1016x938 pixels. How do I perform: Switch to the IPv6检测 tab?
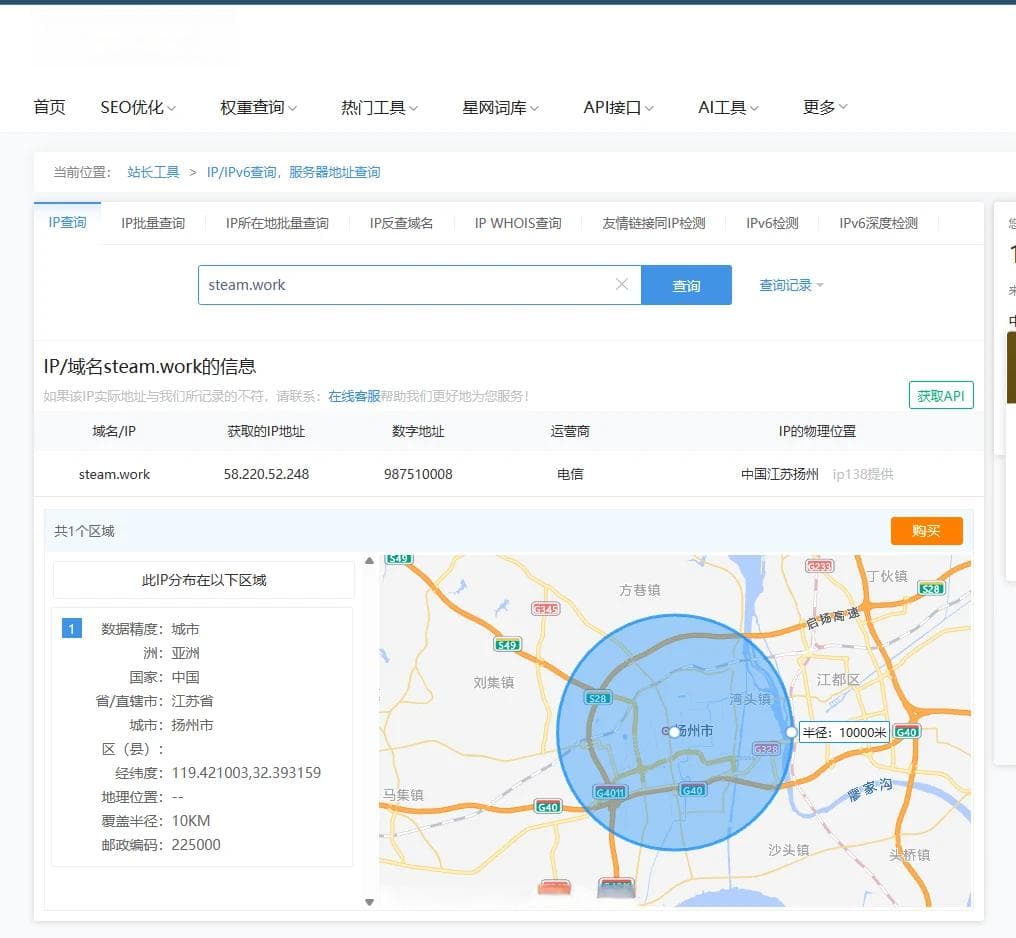[x=772, y=223]
